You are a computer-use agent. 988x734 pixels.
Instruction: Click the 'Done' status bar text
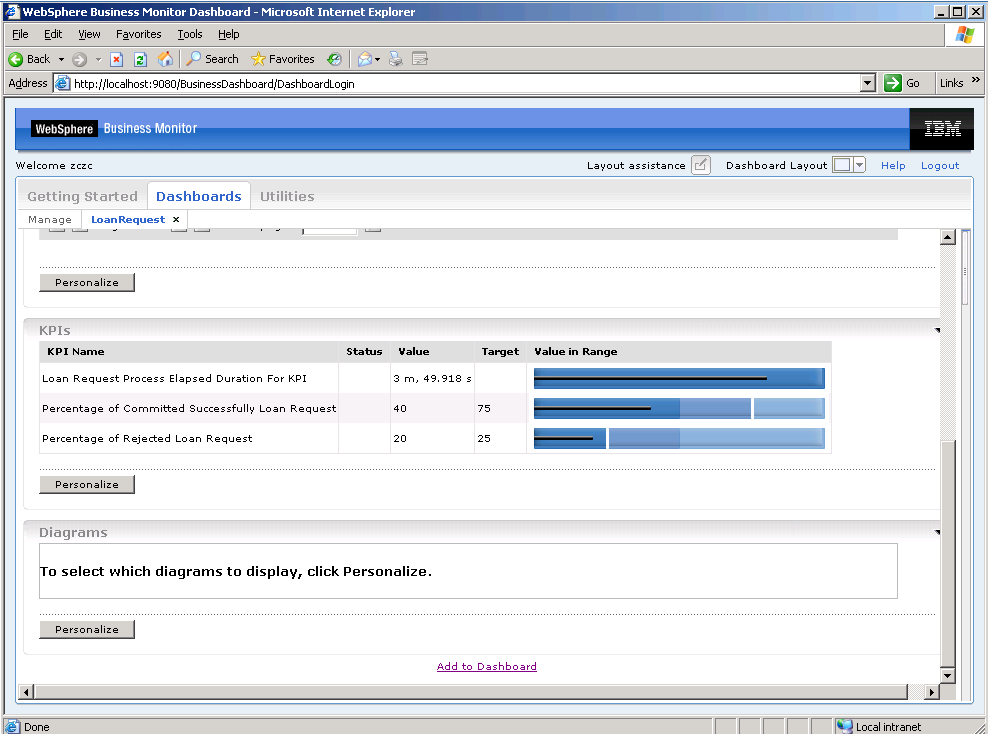point(37,726)
